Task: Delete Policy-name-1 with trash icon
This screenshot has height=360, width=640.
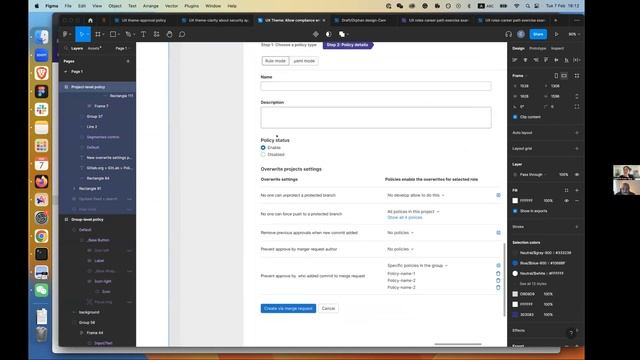Action: click(498, 273)
